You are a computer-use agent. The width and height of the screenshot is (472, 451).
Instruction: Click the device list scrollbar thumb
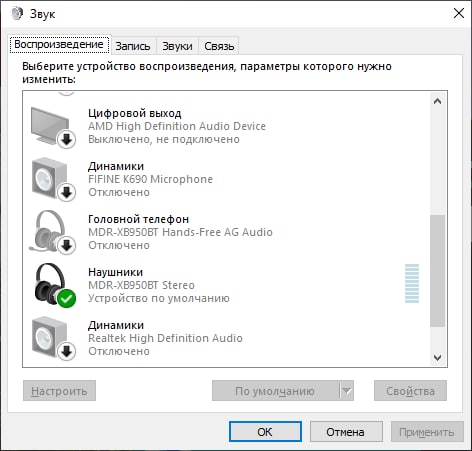pos(438,271)
